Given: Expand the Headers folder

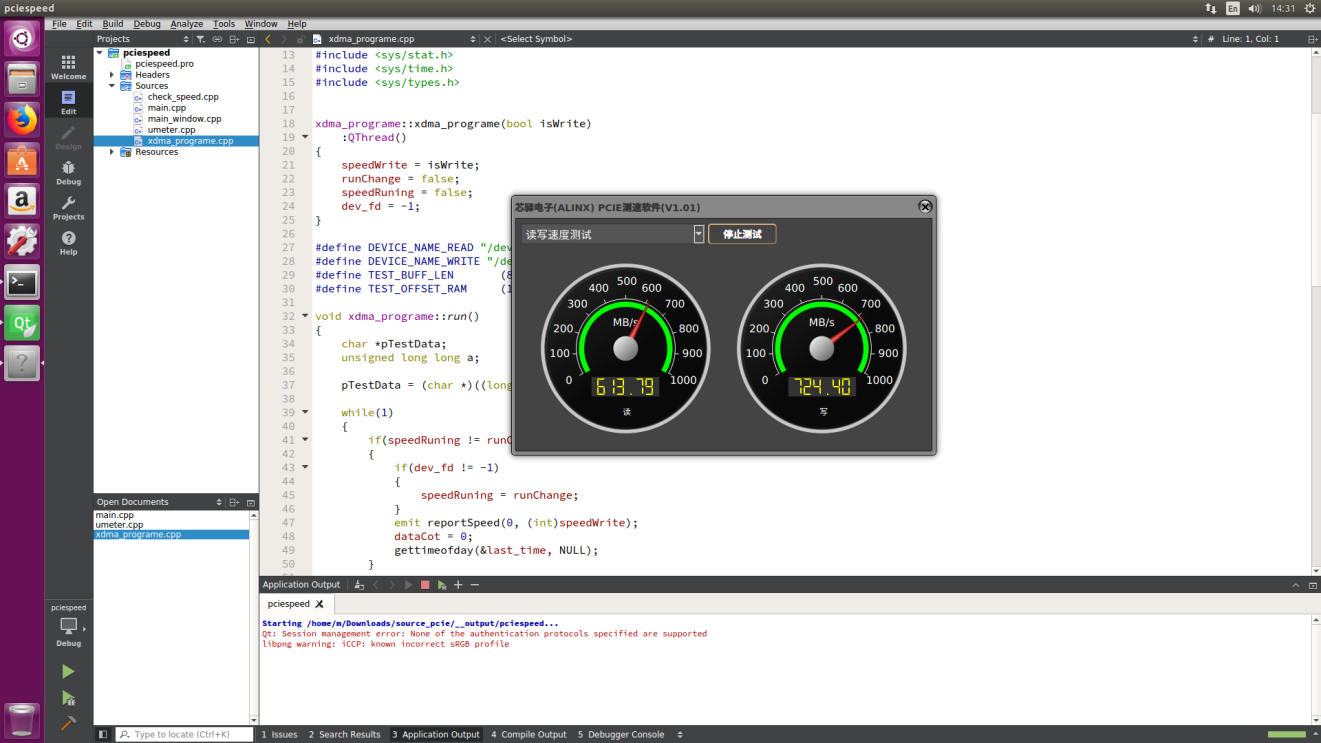Looking at the screenshot, I should (112, 75).
